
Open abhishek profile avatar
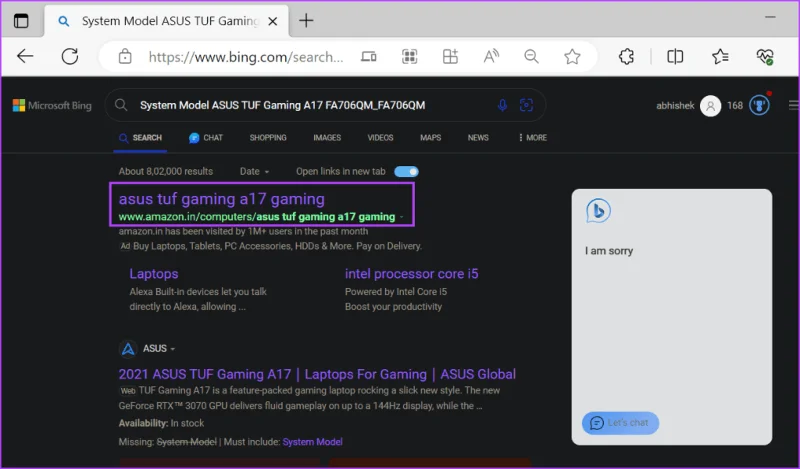point(710,106)
